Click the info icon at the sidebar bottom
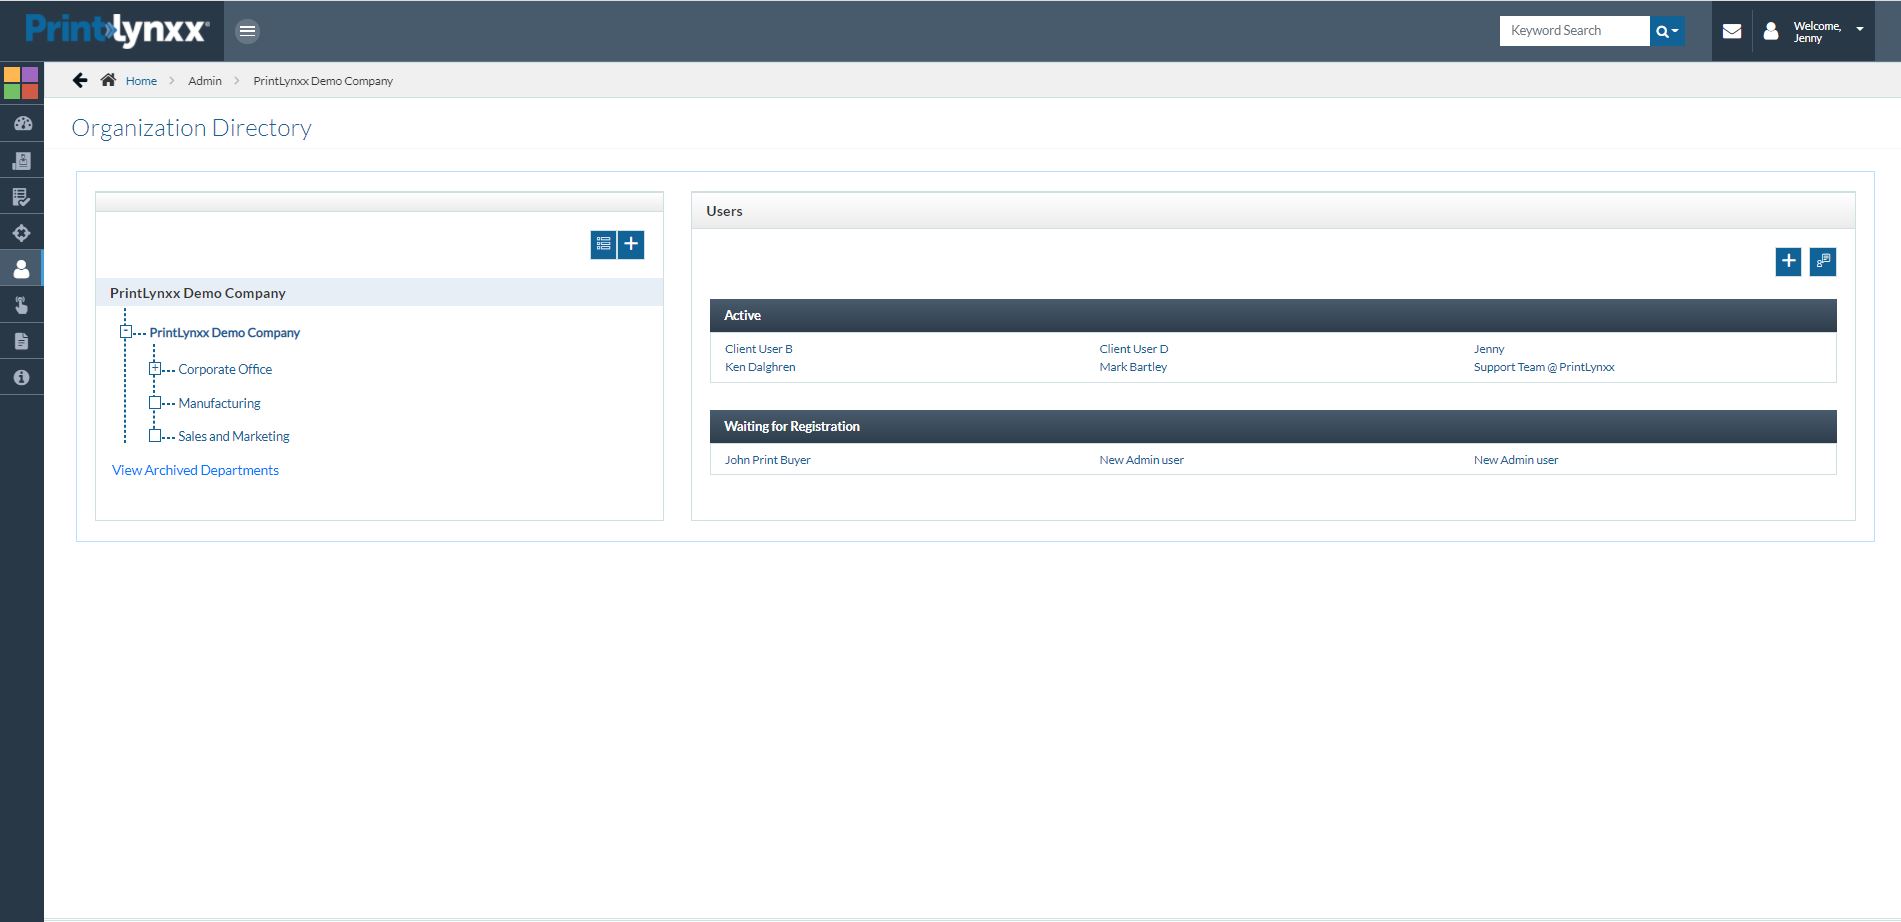Viewport: 1901px width, 922px height. (22, 377)
